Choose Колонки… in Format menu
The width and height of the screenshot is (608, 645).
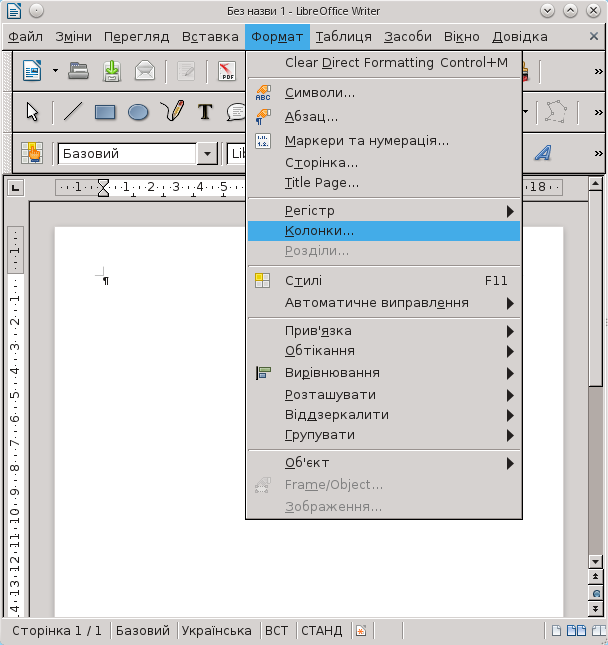pos(384,231)
